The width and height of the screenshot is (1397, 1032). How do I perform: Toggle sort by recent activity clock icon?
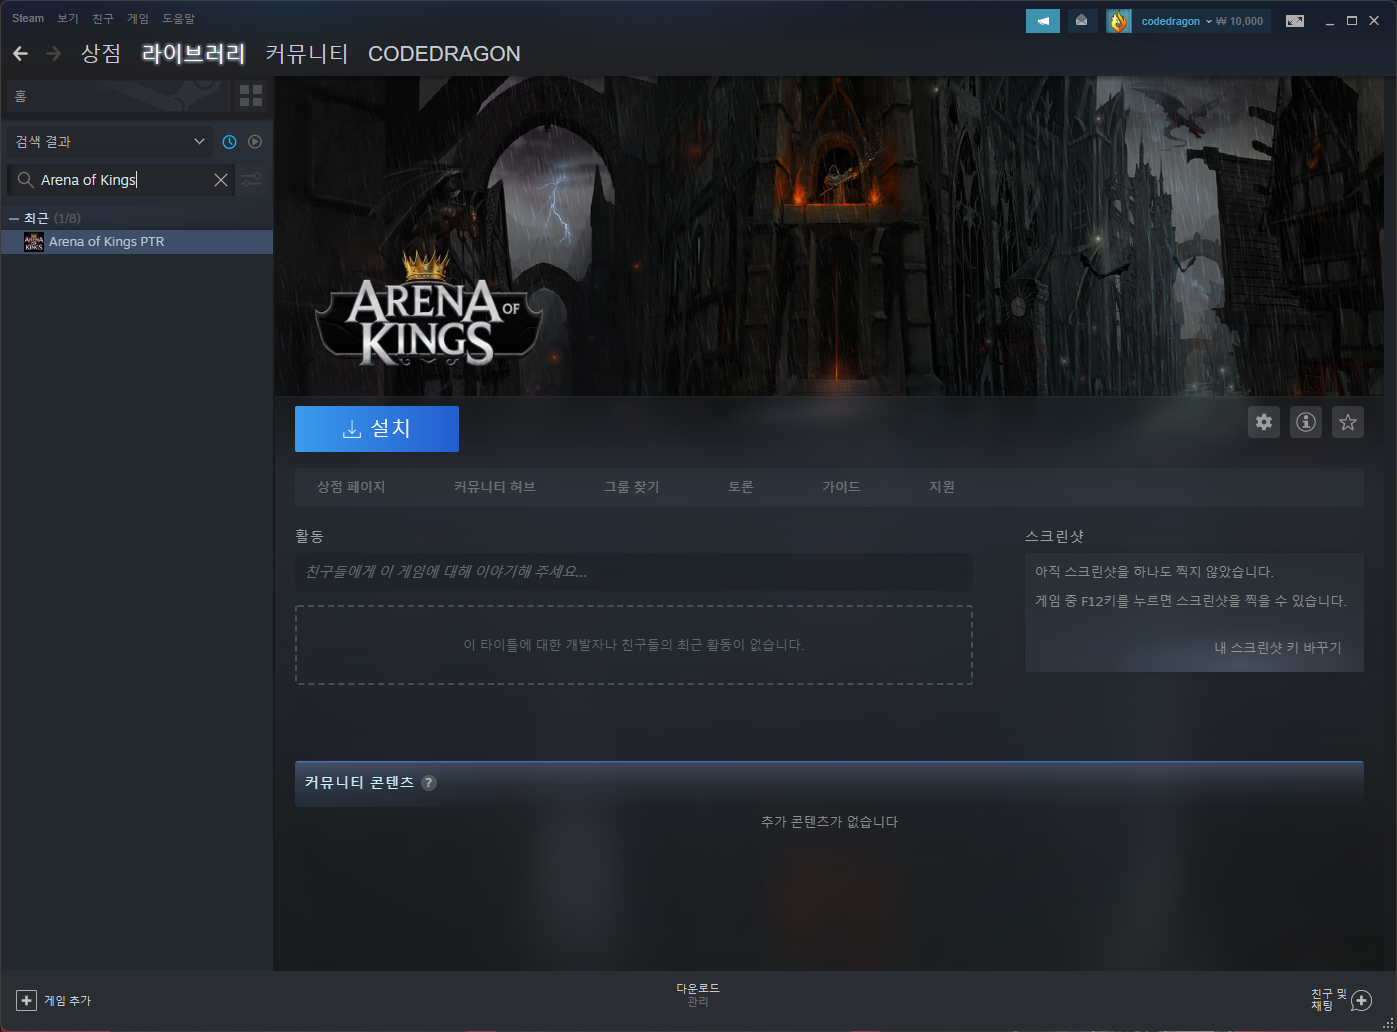tap(229, 142)
